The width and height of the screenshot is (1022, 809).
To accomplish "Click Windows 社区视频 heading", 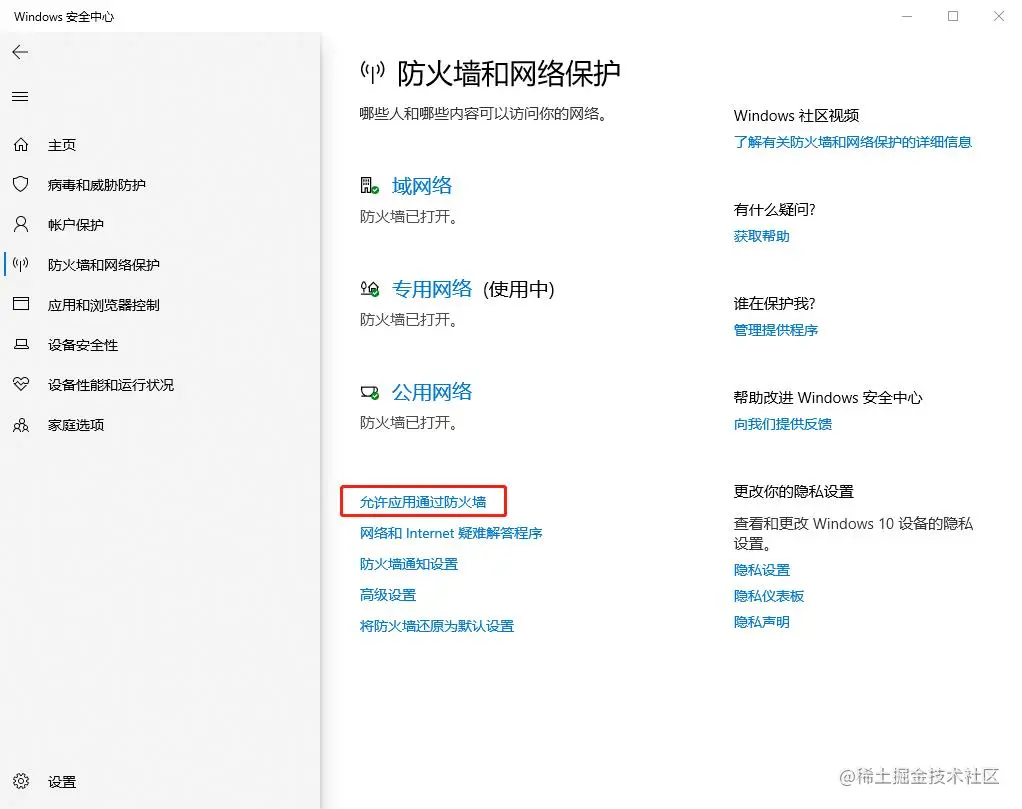I will point(796,115).
